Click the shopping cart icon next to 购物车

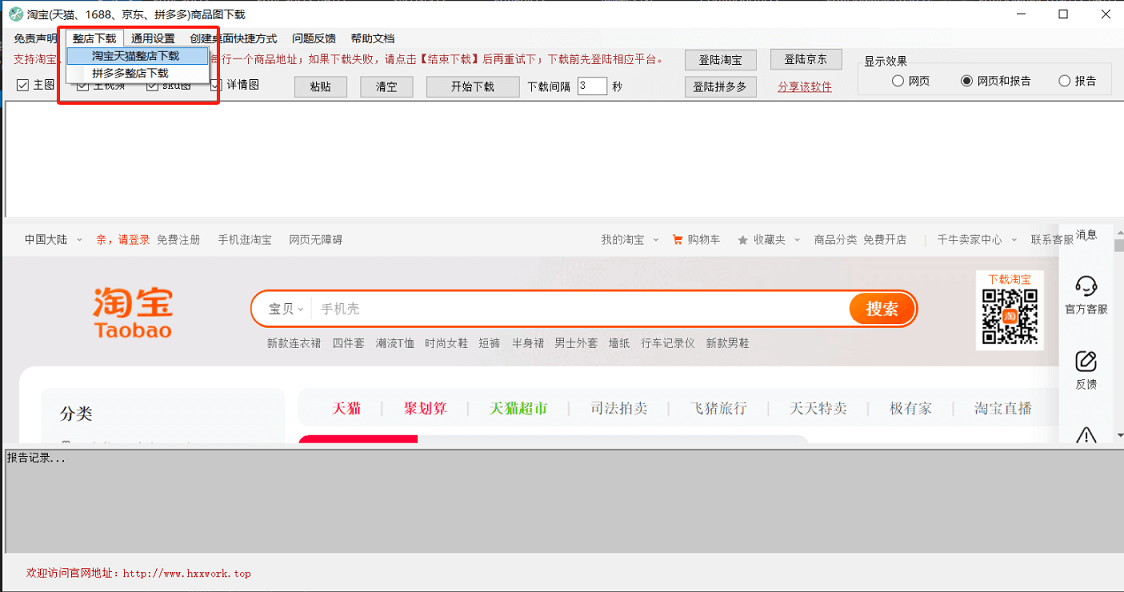pos(677,239)
